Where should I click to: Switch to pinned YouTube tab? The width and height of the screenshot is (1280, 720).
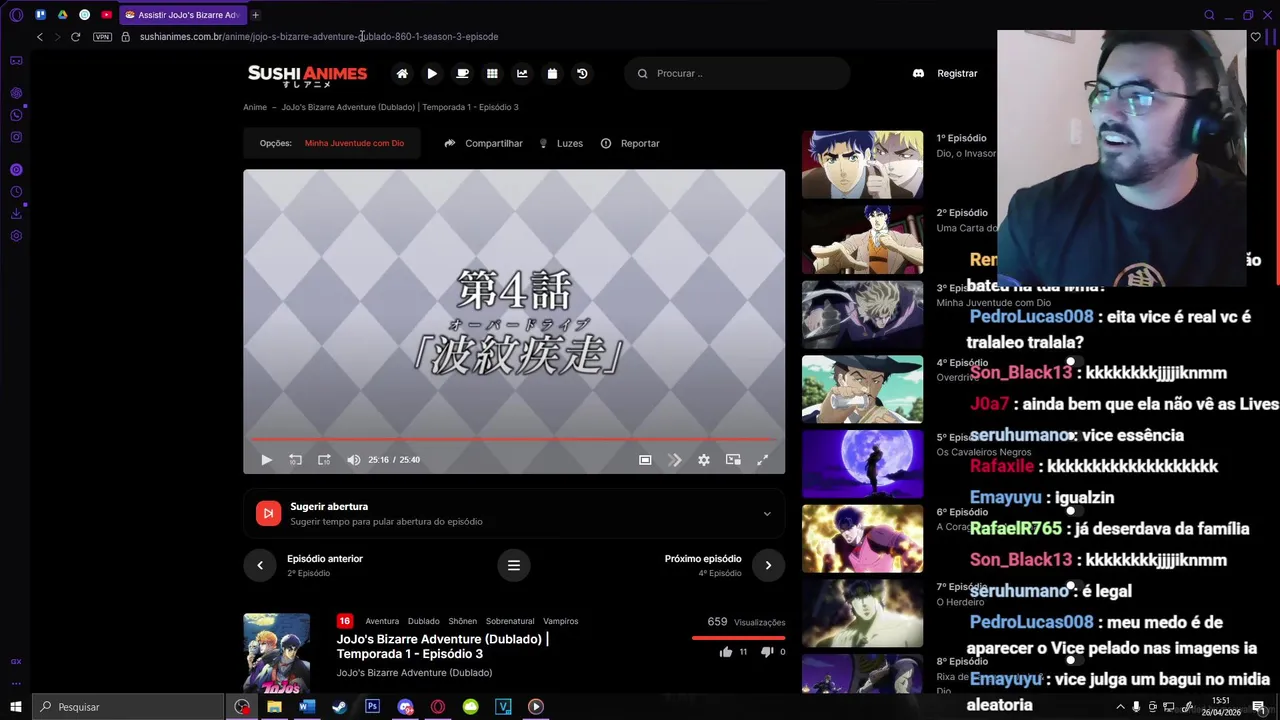(x=106, y=15)
